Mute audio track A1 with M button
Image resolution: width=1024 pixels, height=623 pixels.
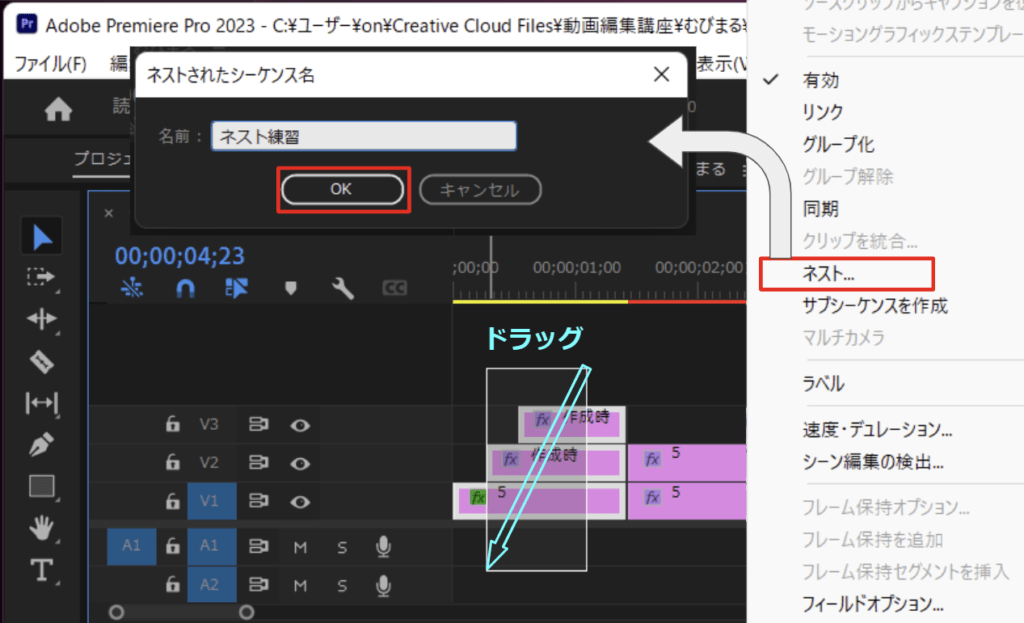click(300, 546)
